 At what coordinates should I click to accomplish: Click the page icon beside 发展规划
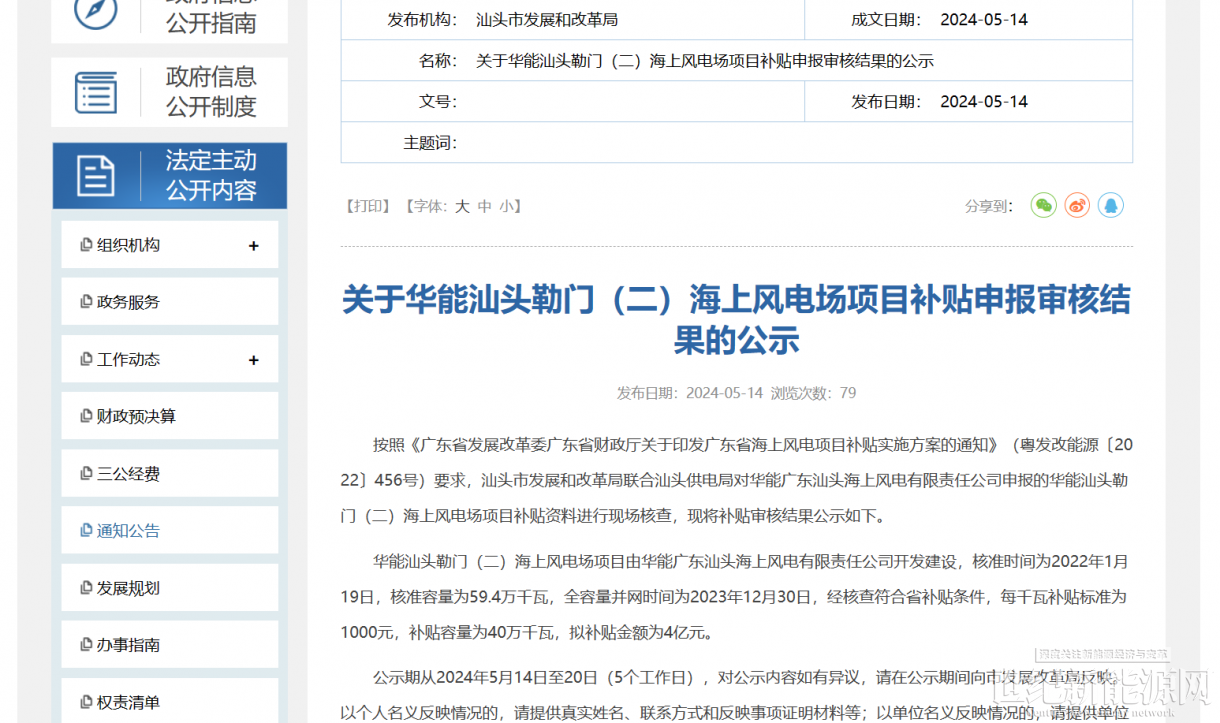[x=86, y=588]
